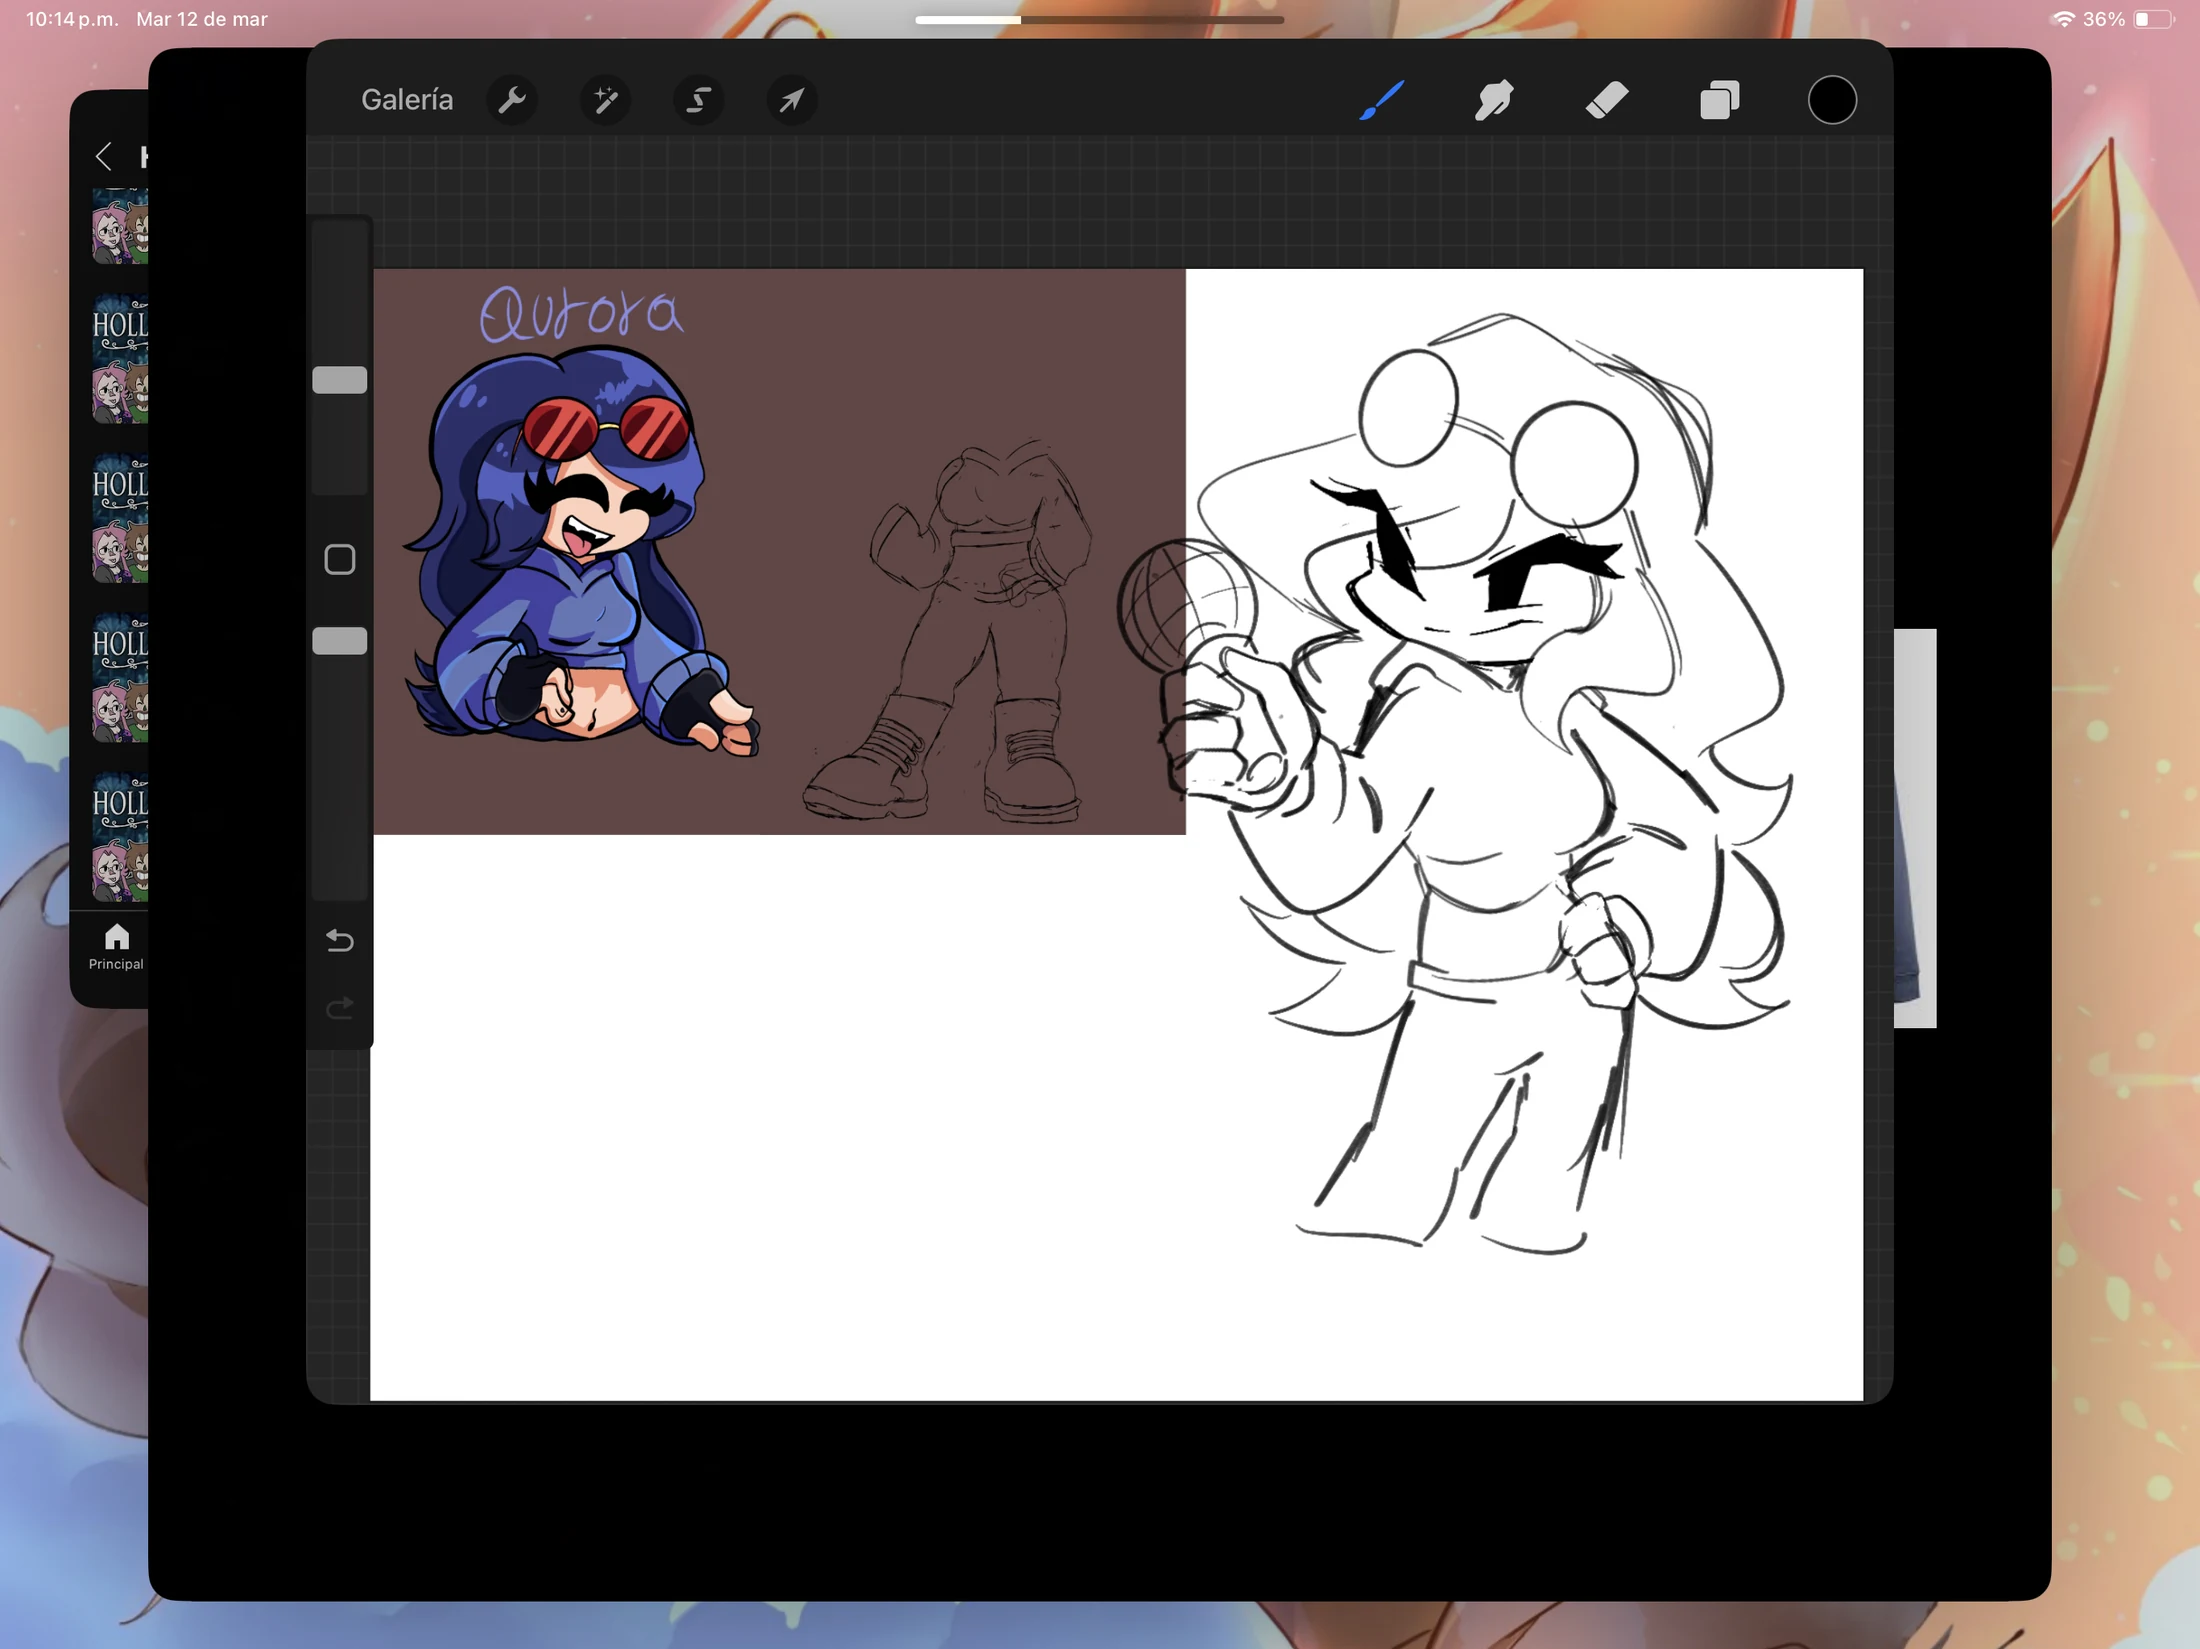Select the Smudge tool
The width and height of the screenshot is (2200, 1649).
(1494, 100)
